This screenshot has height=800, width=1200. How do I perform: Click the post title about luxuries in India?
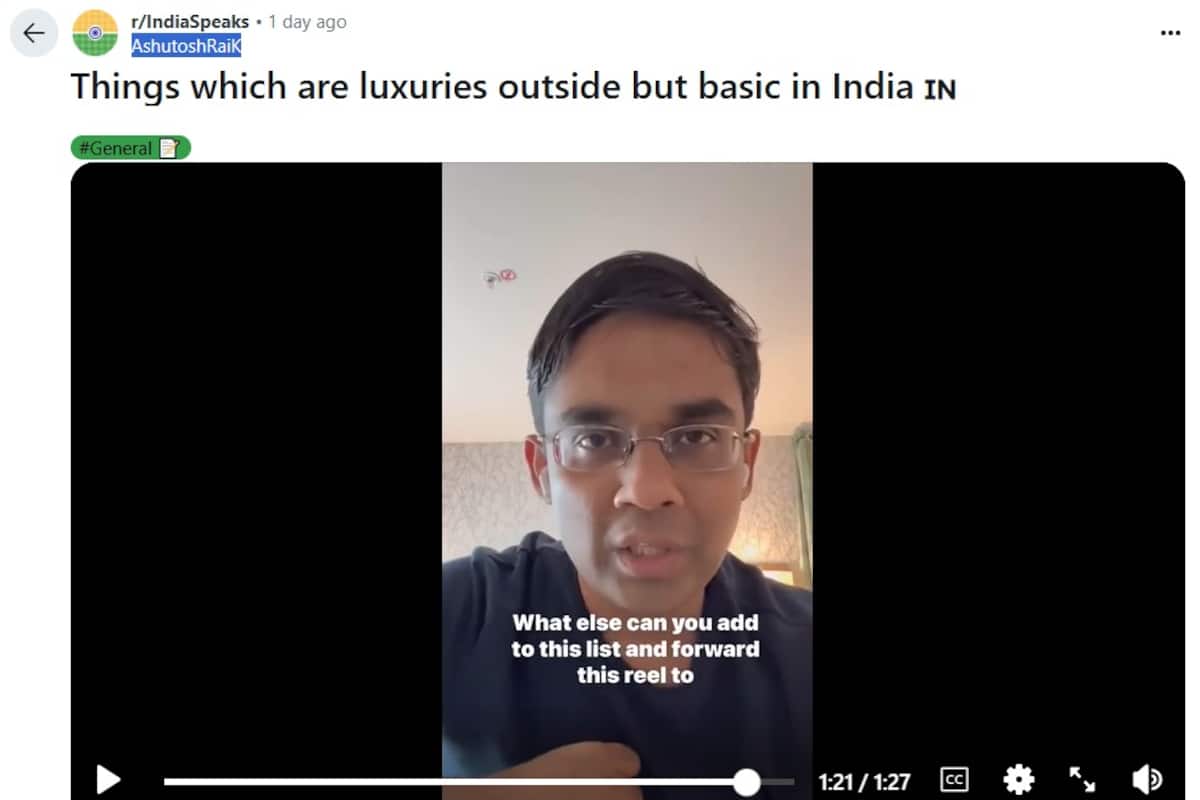[x=513, y=87]
